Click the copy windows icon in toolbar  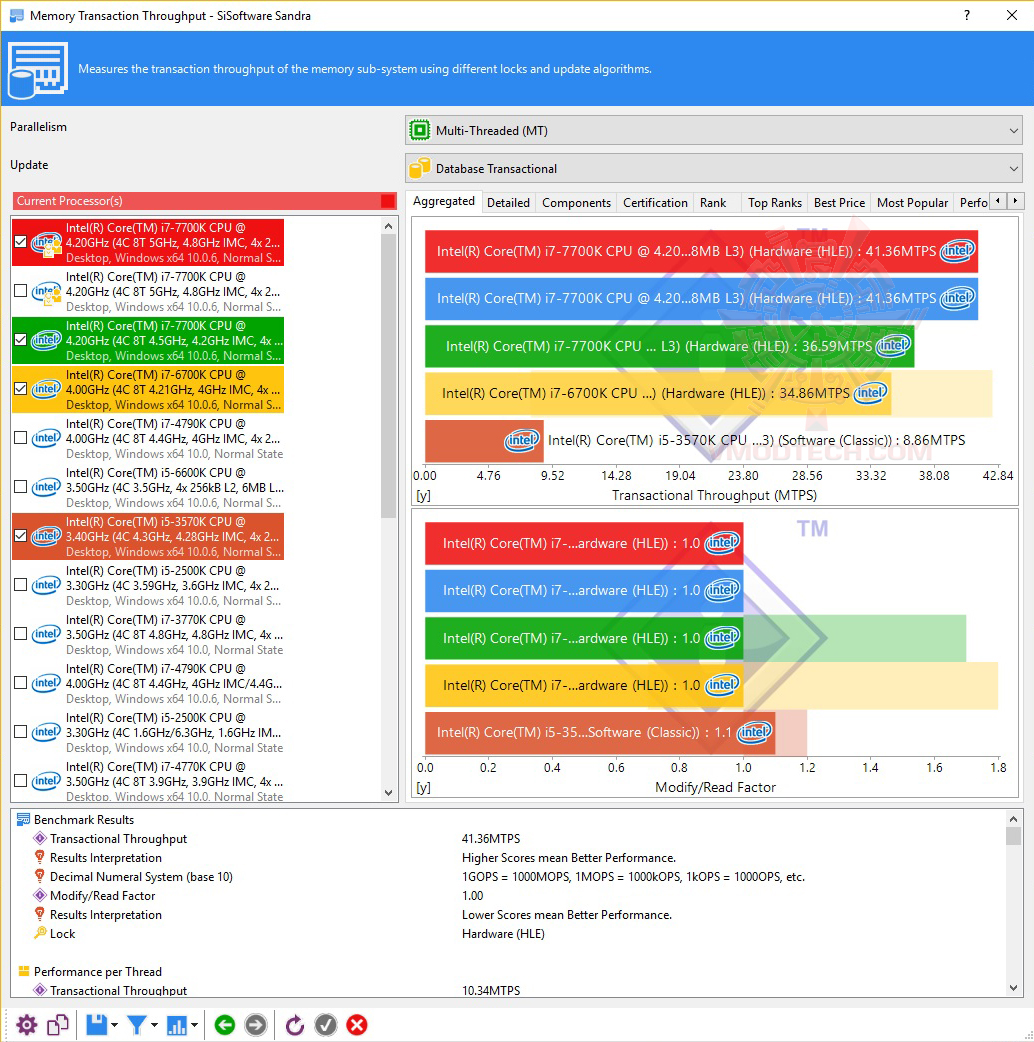(x=58, y=1025)
